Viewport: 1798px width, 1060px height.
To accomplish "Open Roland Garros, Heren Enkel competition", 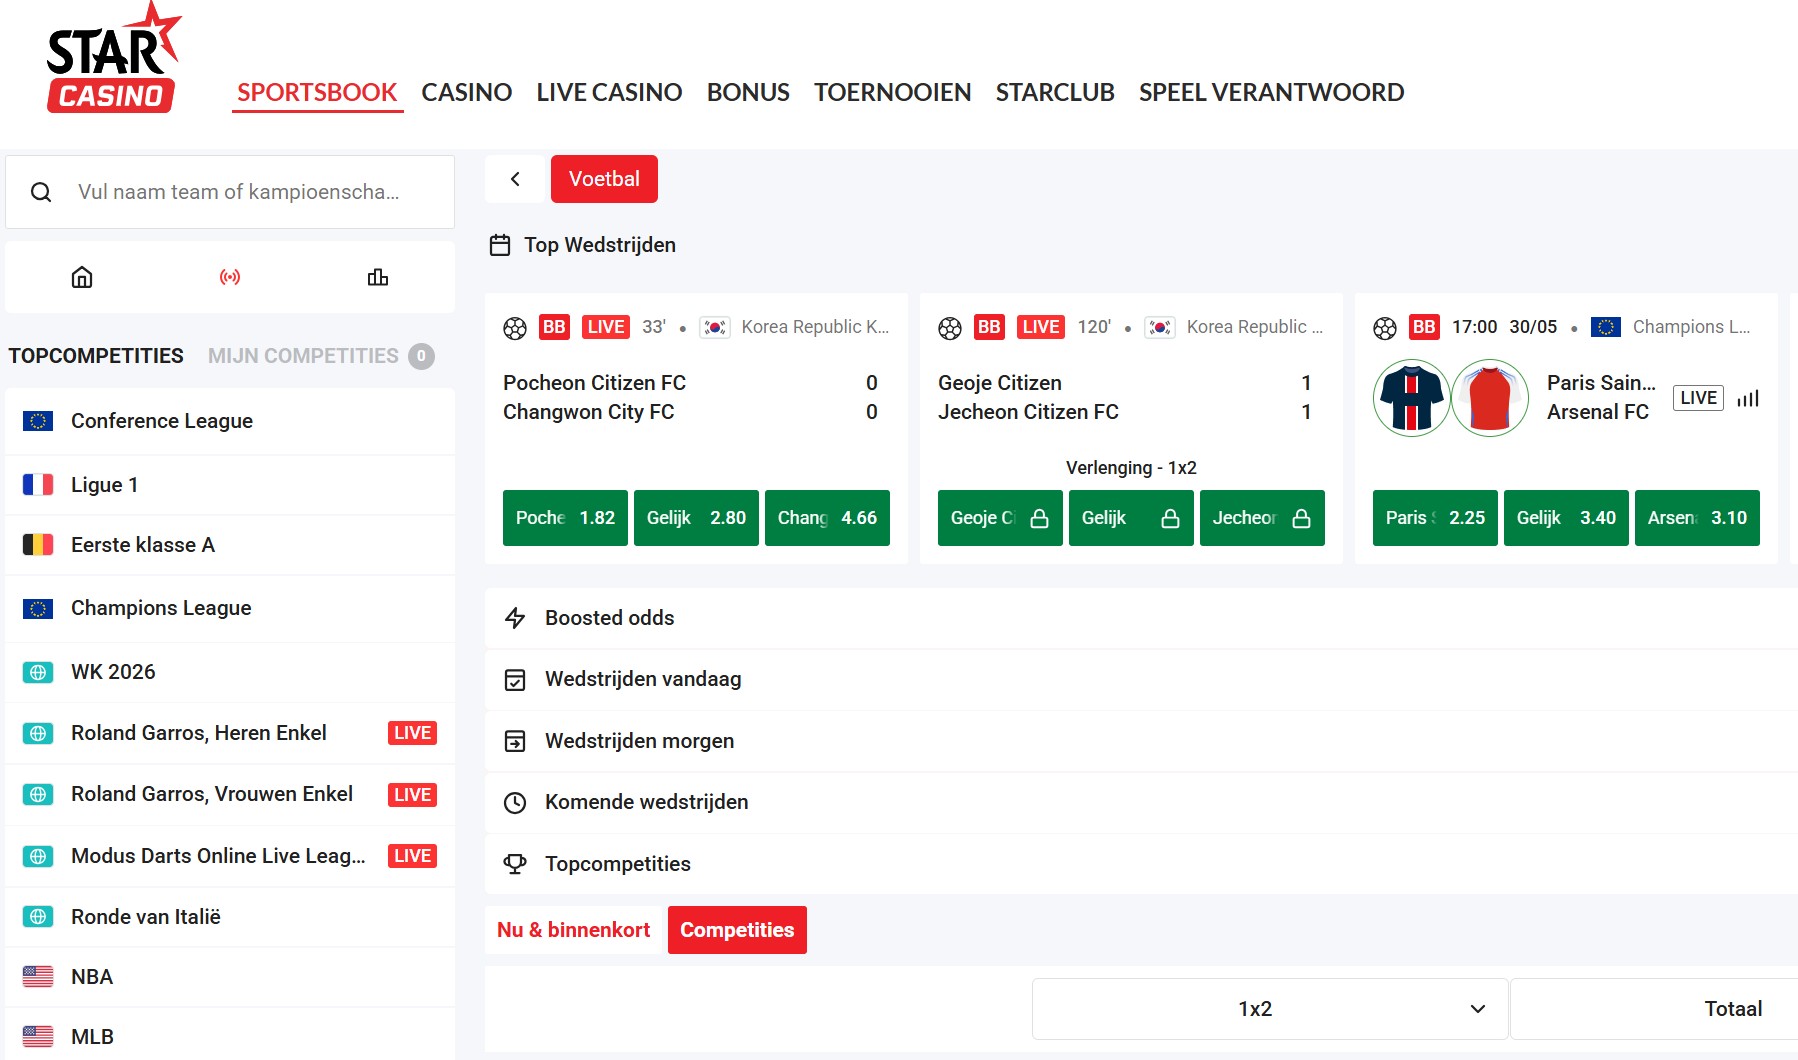I will (230, 733).
